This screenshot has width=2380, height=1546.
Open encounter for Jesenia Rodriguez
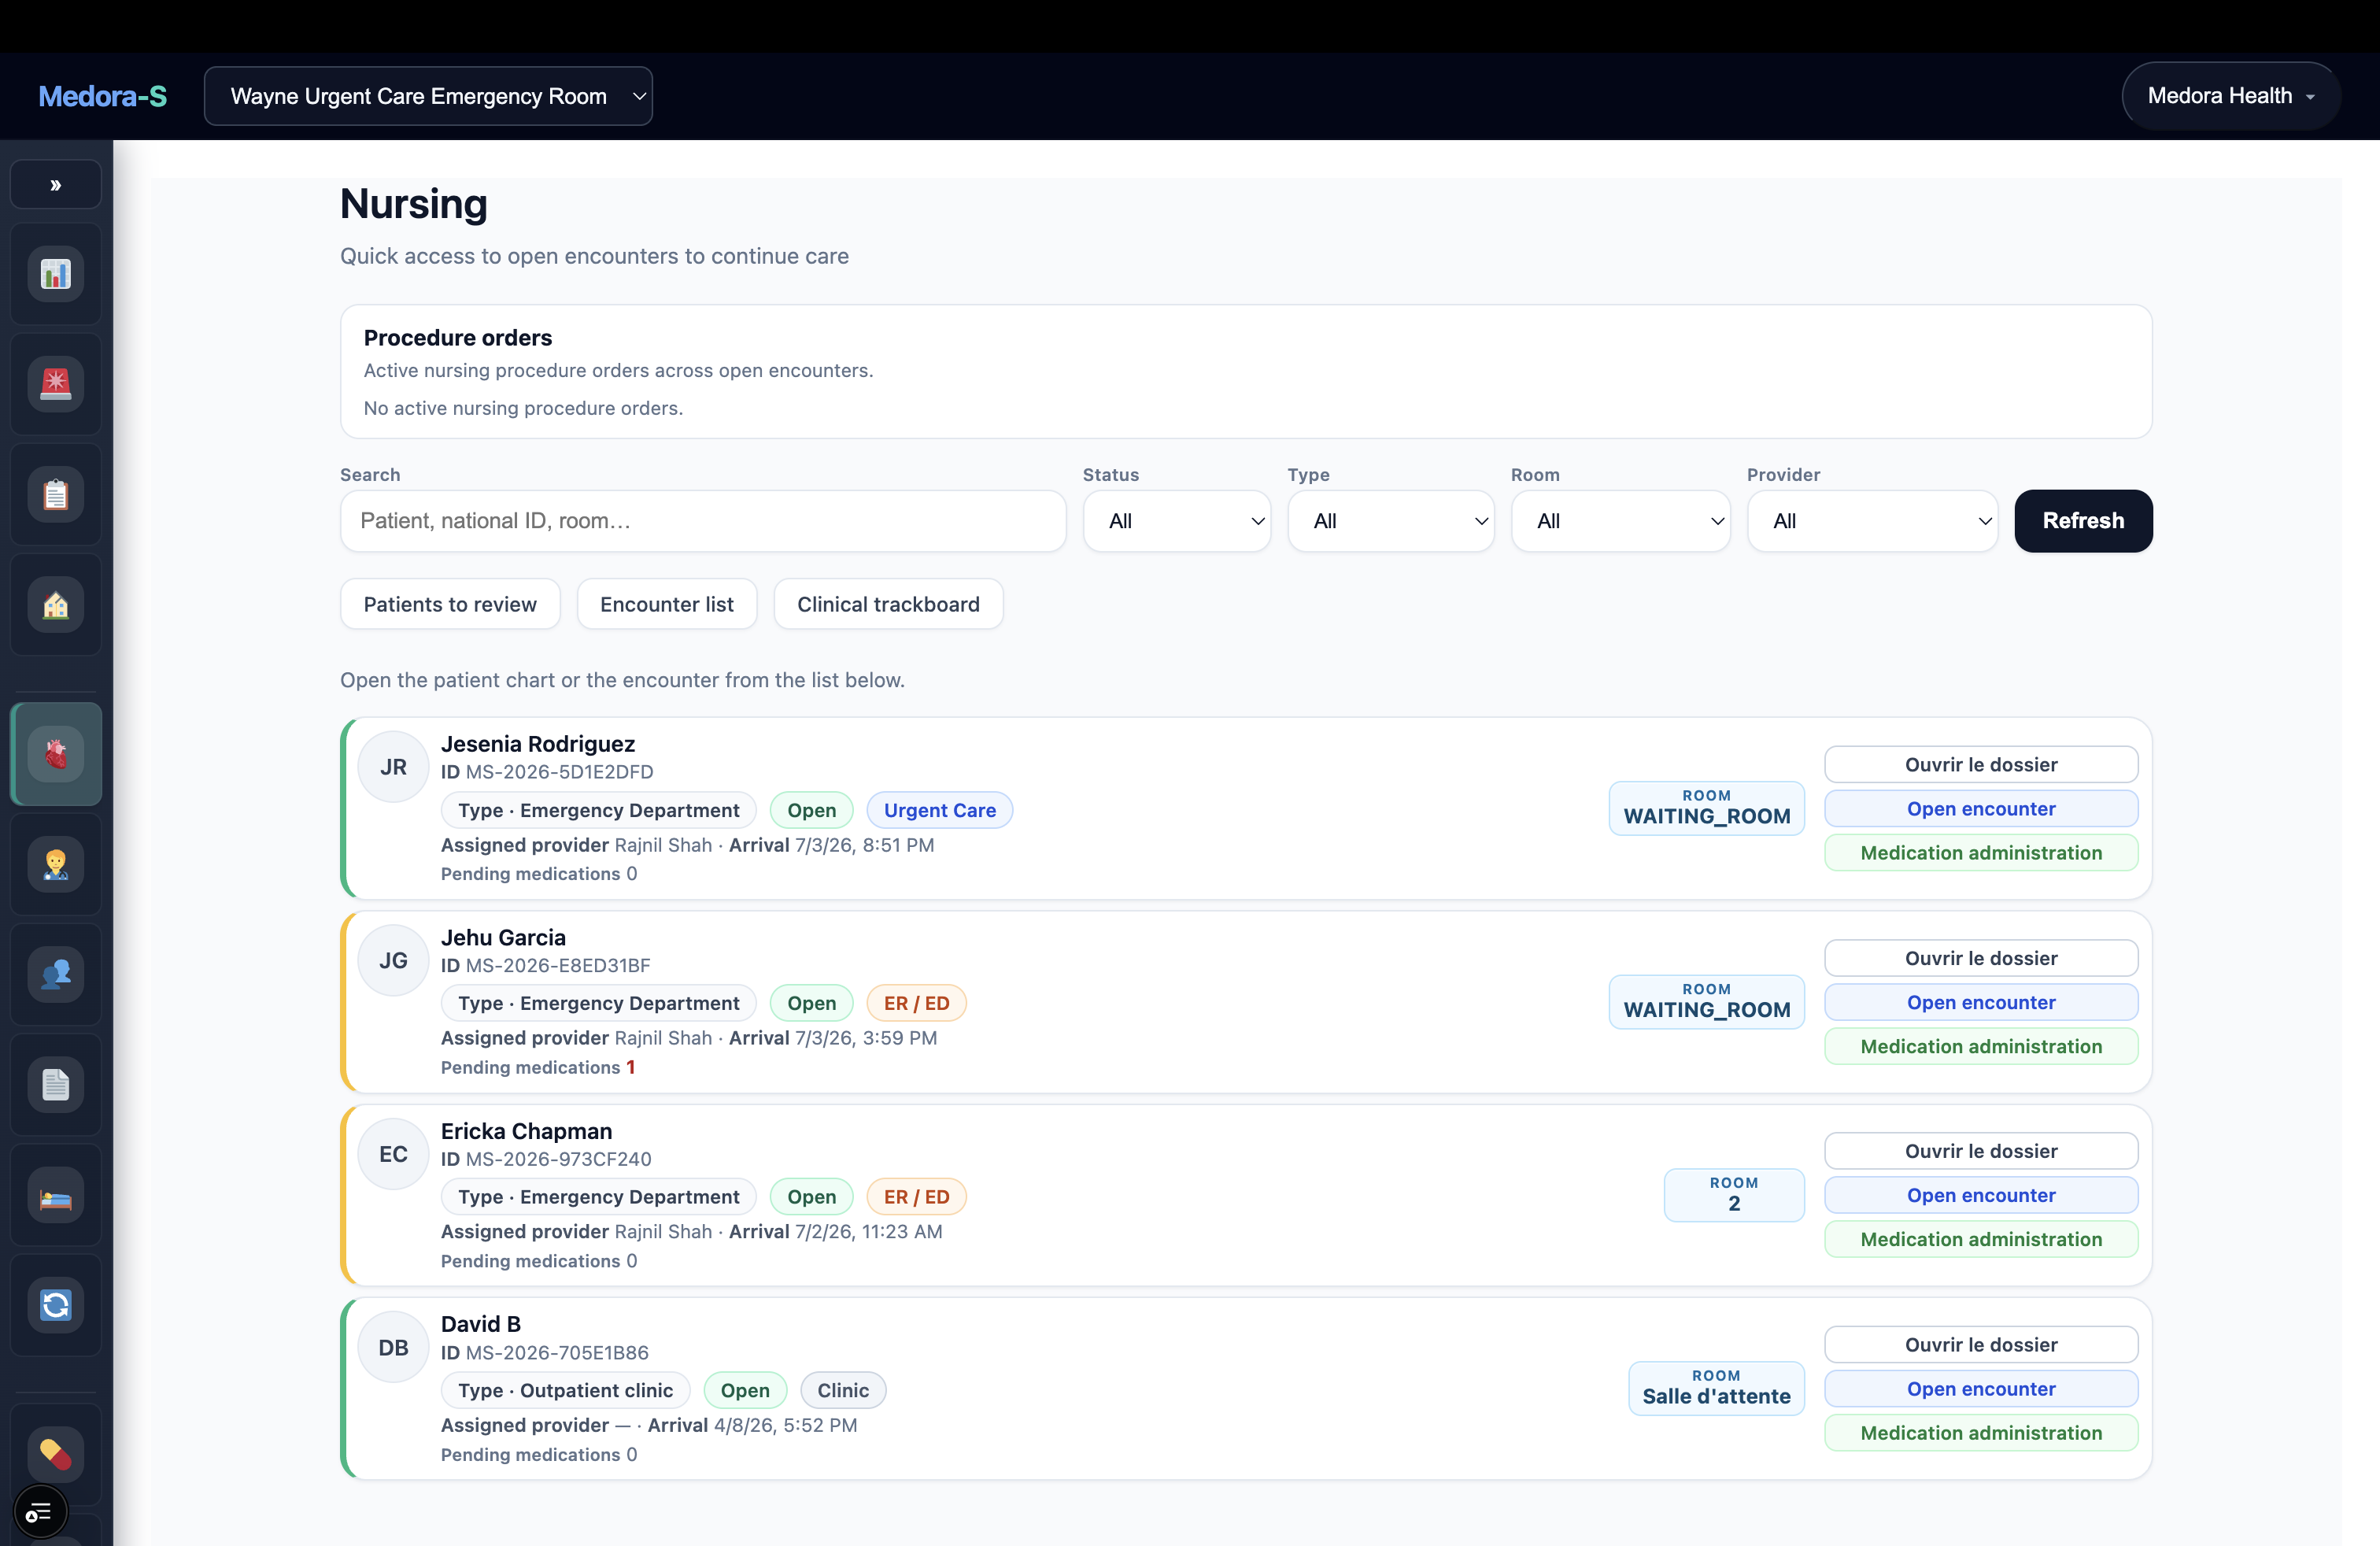tap(1981, 808)
